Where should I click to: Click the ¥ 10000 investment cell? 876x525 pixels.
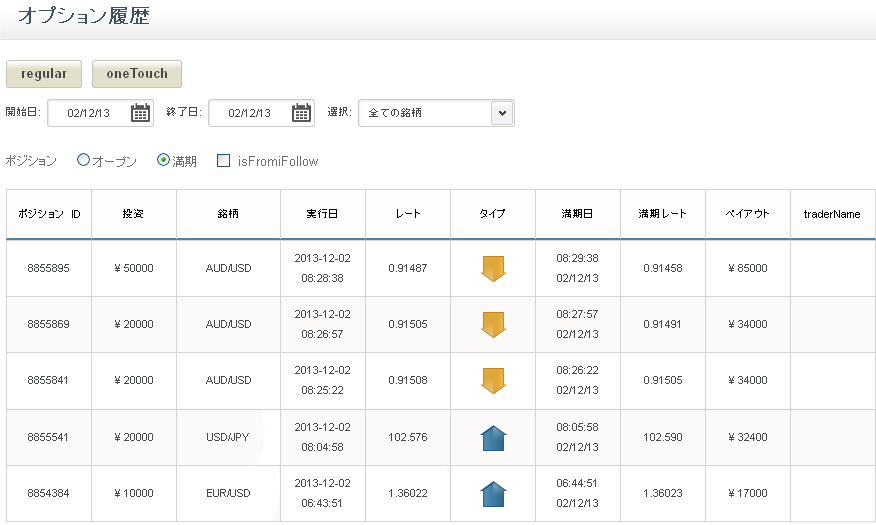[134, 493]
